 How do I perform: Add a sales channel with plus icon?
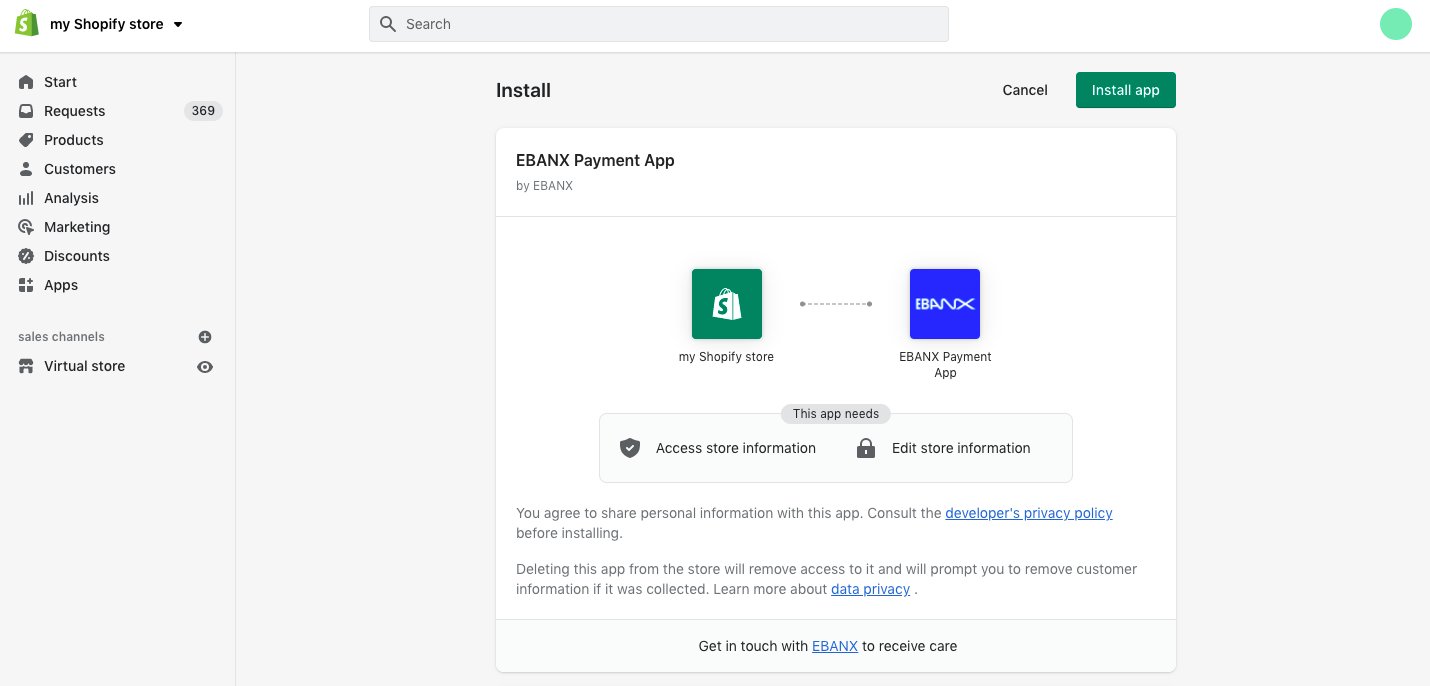point(205,337)
